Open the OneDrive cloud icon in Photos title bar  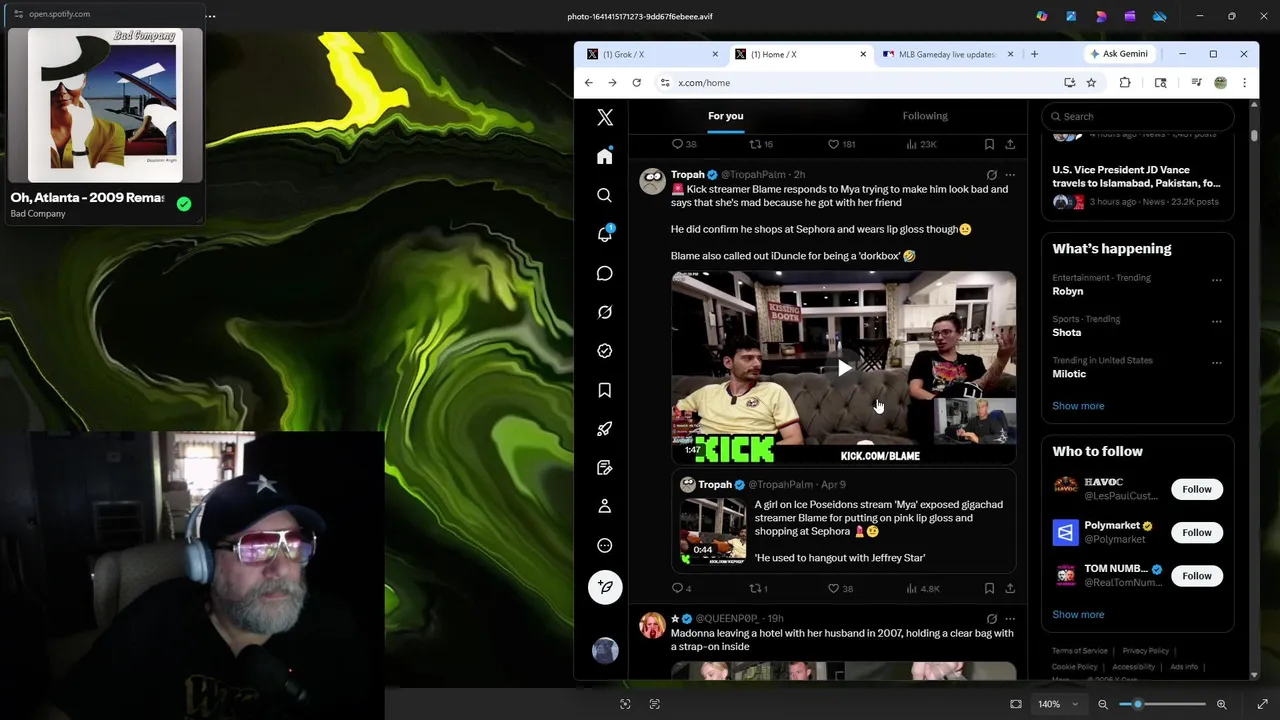[x=1160, y=16]
